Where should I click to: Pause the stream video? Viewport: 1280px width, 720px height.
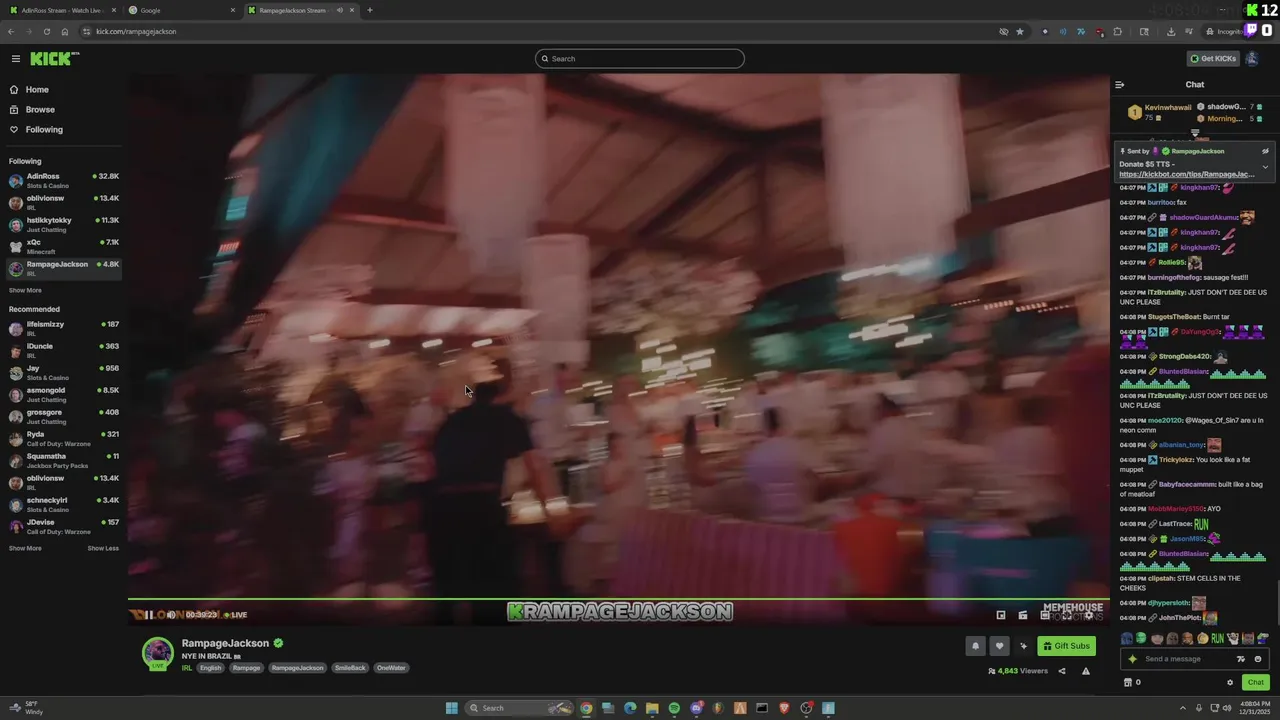pyautogui.click(x=149, y=615)
